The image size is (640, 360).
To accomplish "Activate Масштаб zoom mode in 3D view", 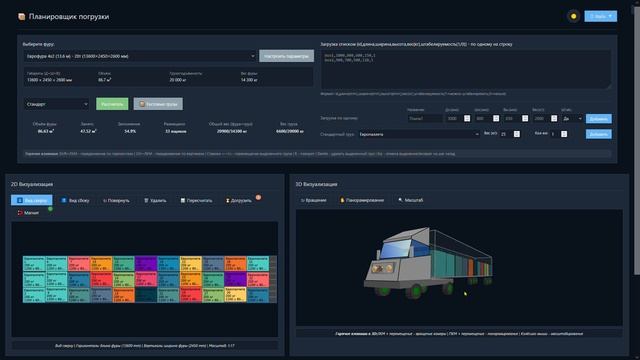I will (x=411, y=200).
